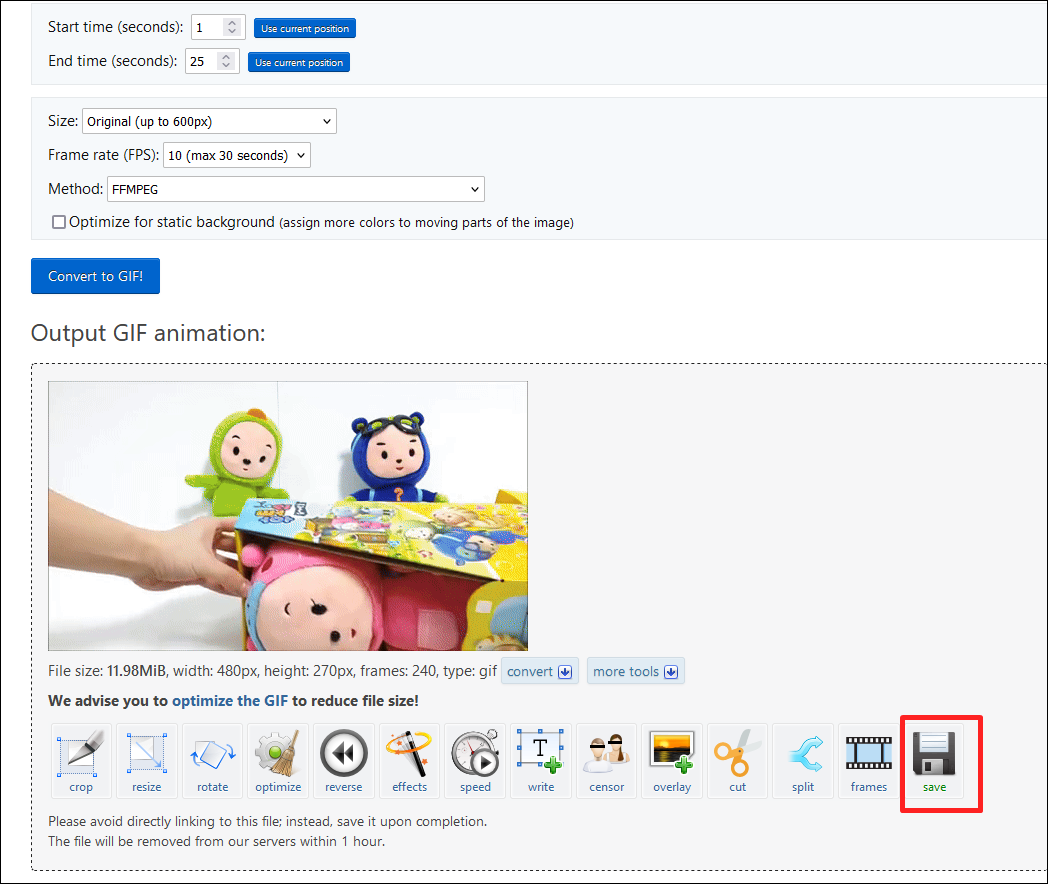
Task: Open the frames tool
Action: [x=869, y=760]
